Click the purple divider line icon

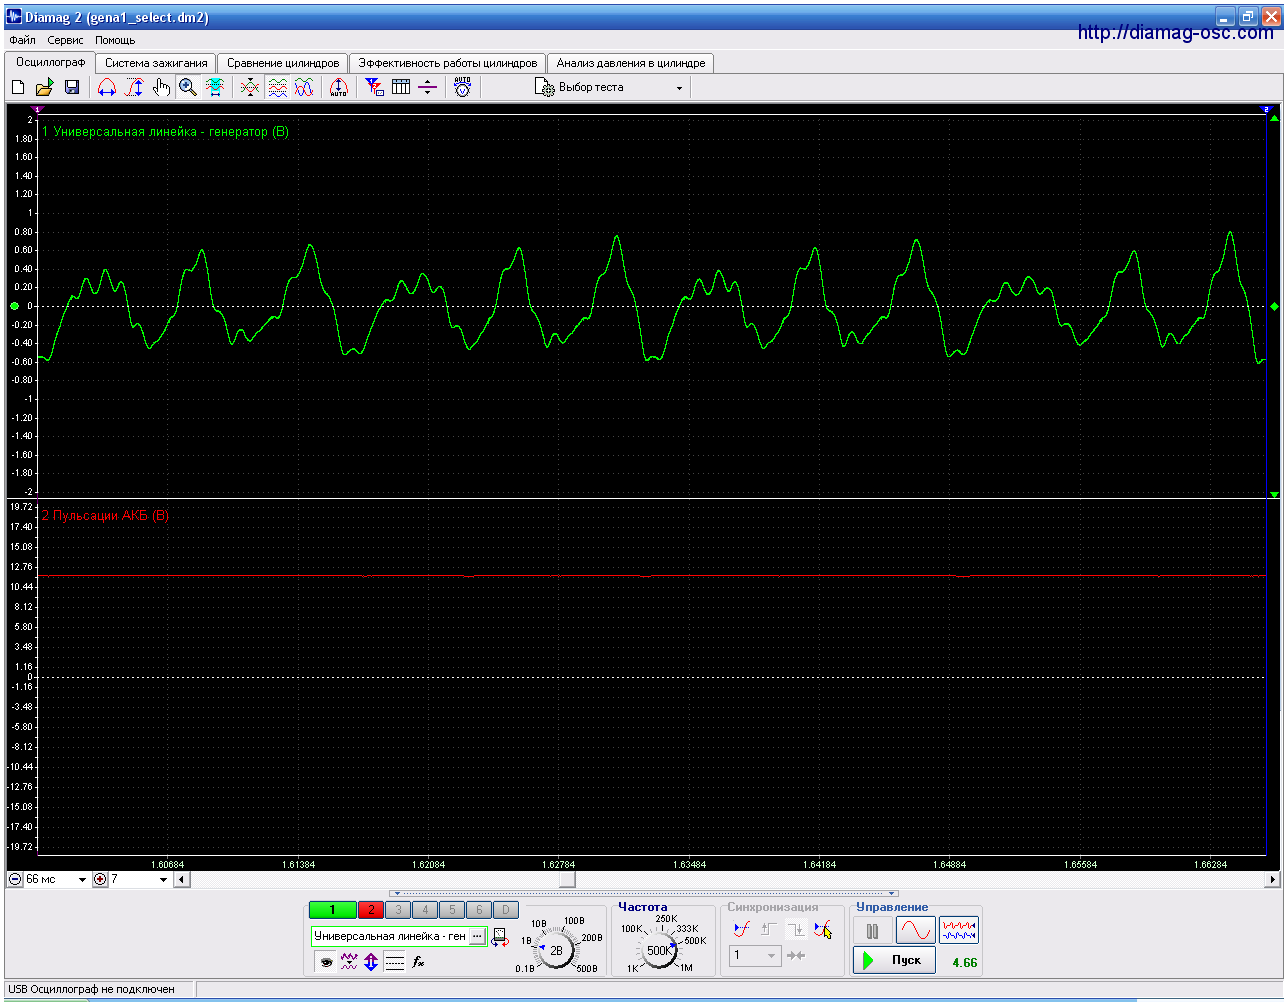[x=428, y=88]
